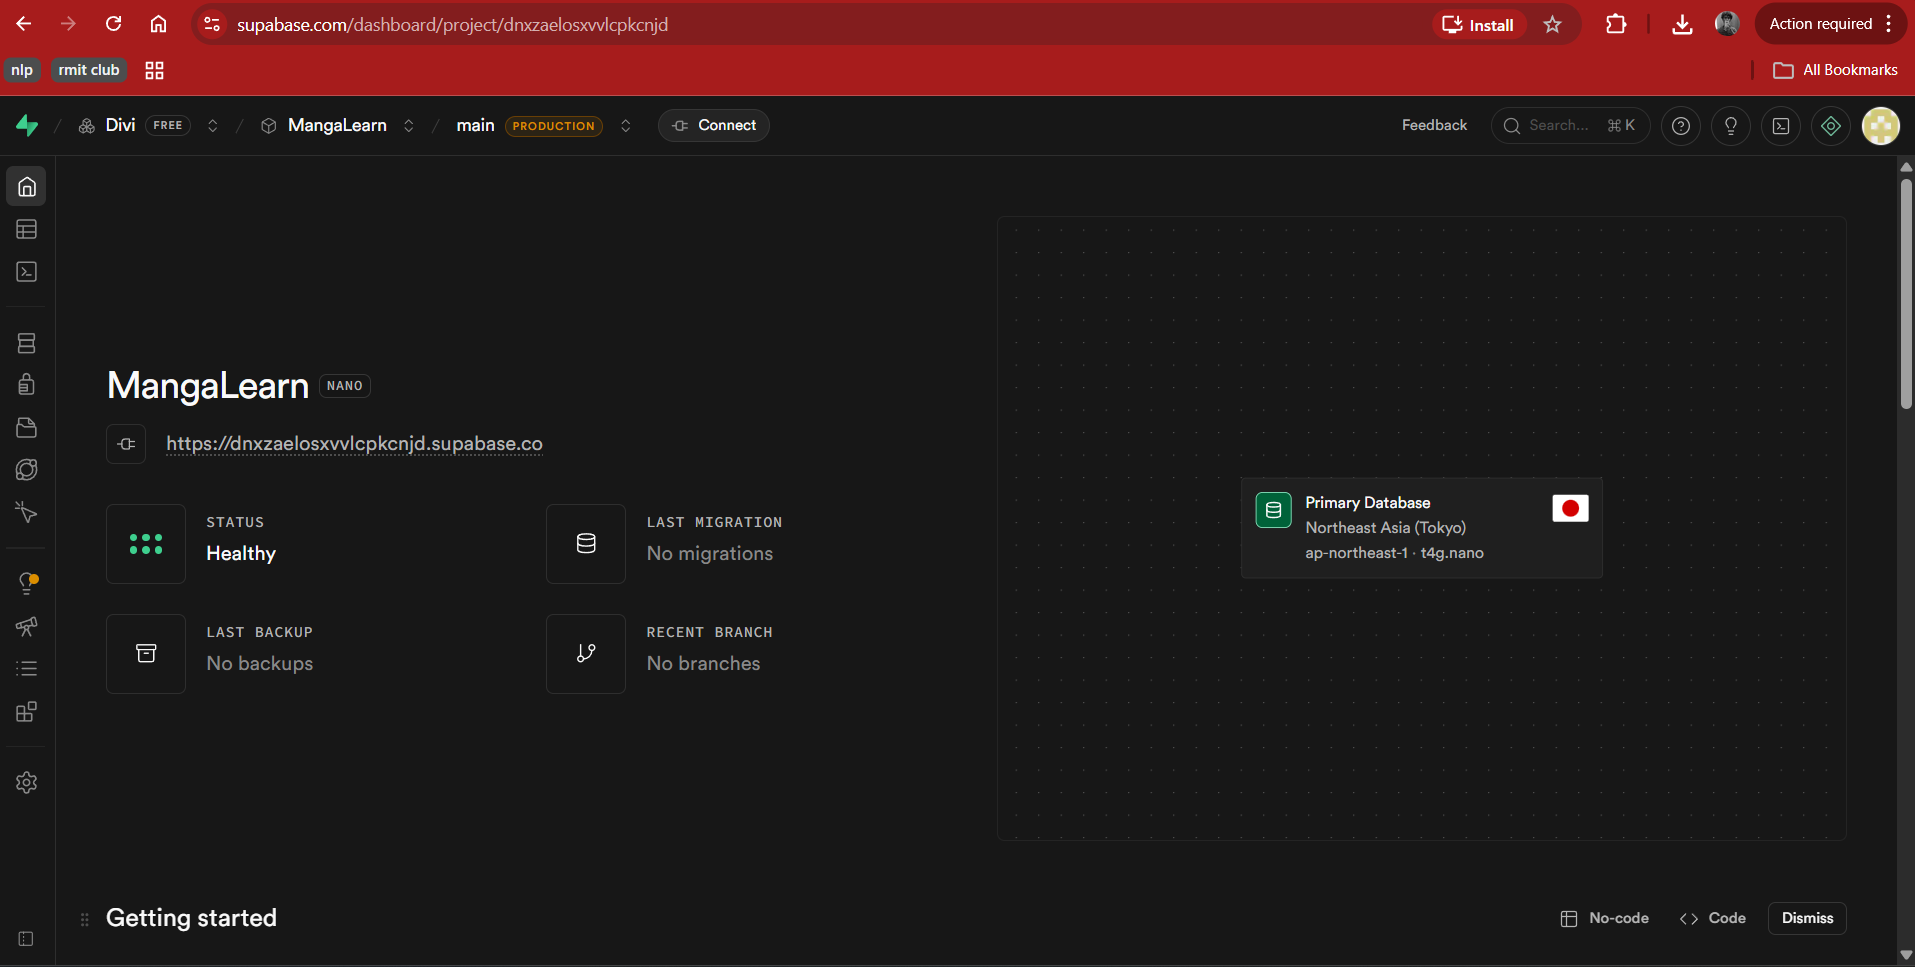Image resolution: width=1915 pixels, height=967 pixels.
Task: Switch Getting started to No-code
Action: click(1605, 918)
